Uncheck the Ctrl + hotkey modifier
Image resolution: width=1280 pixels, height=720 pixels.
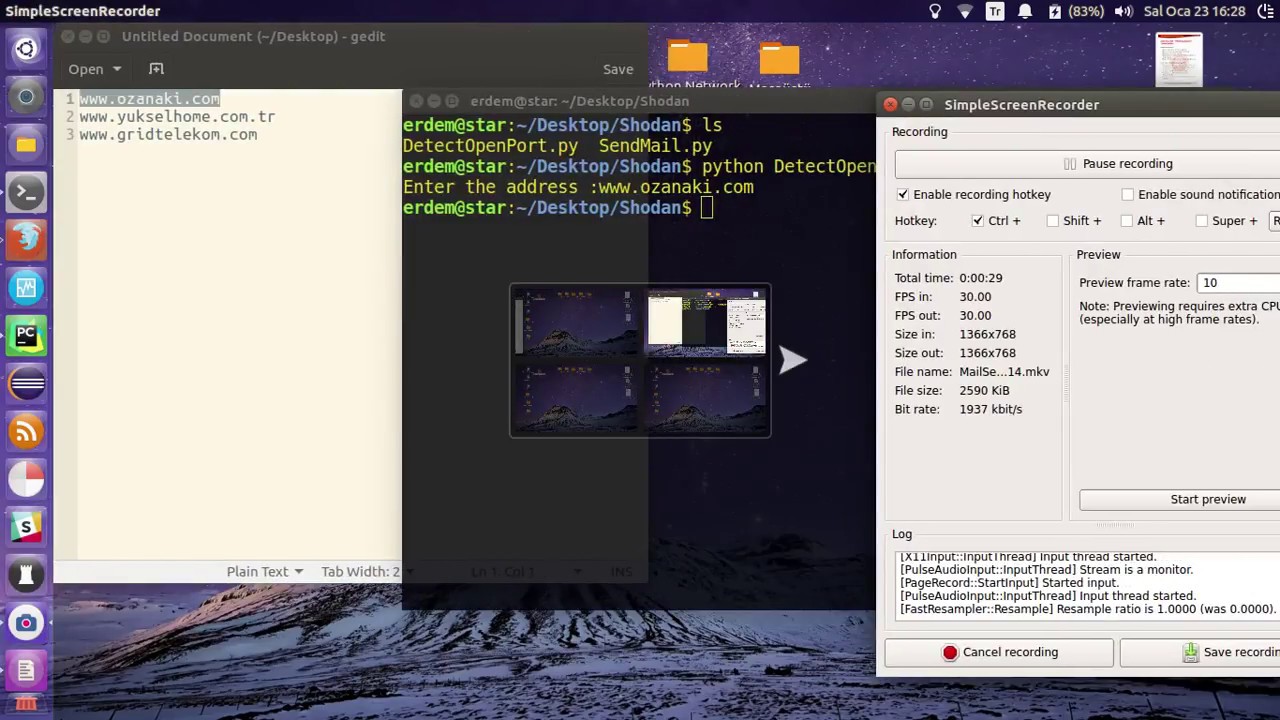coord(978,220)
